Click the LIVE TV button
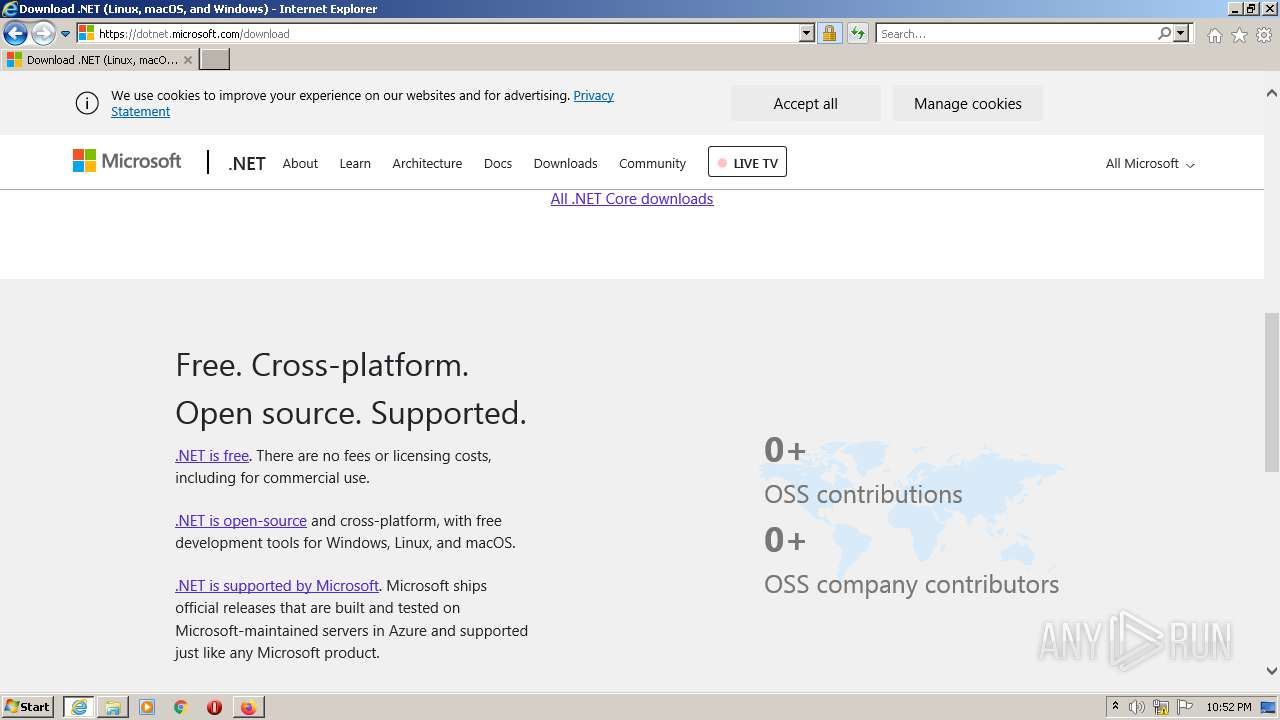The height and width of the screenshot is (720, 1280). click(747, 162)
